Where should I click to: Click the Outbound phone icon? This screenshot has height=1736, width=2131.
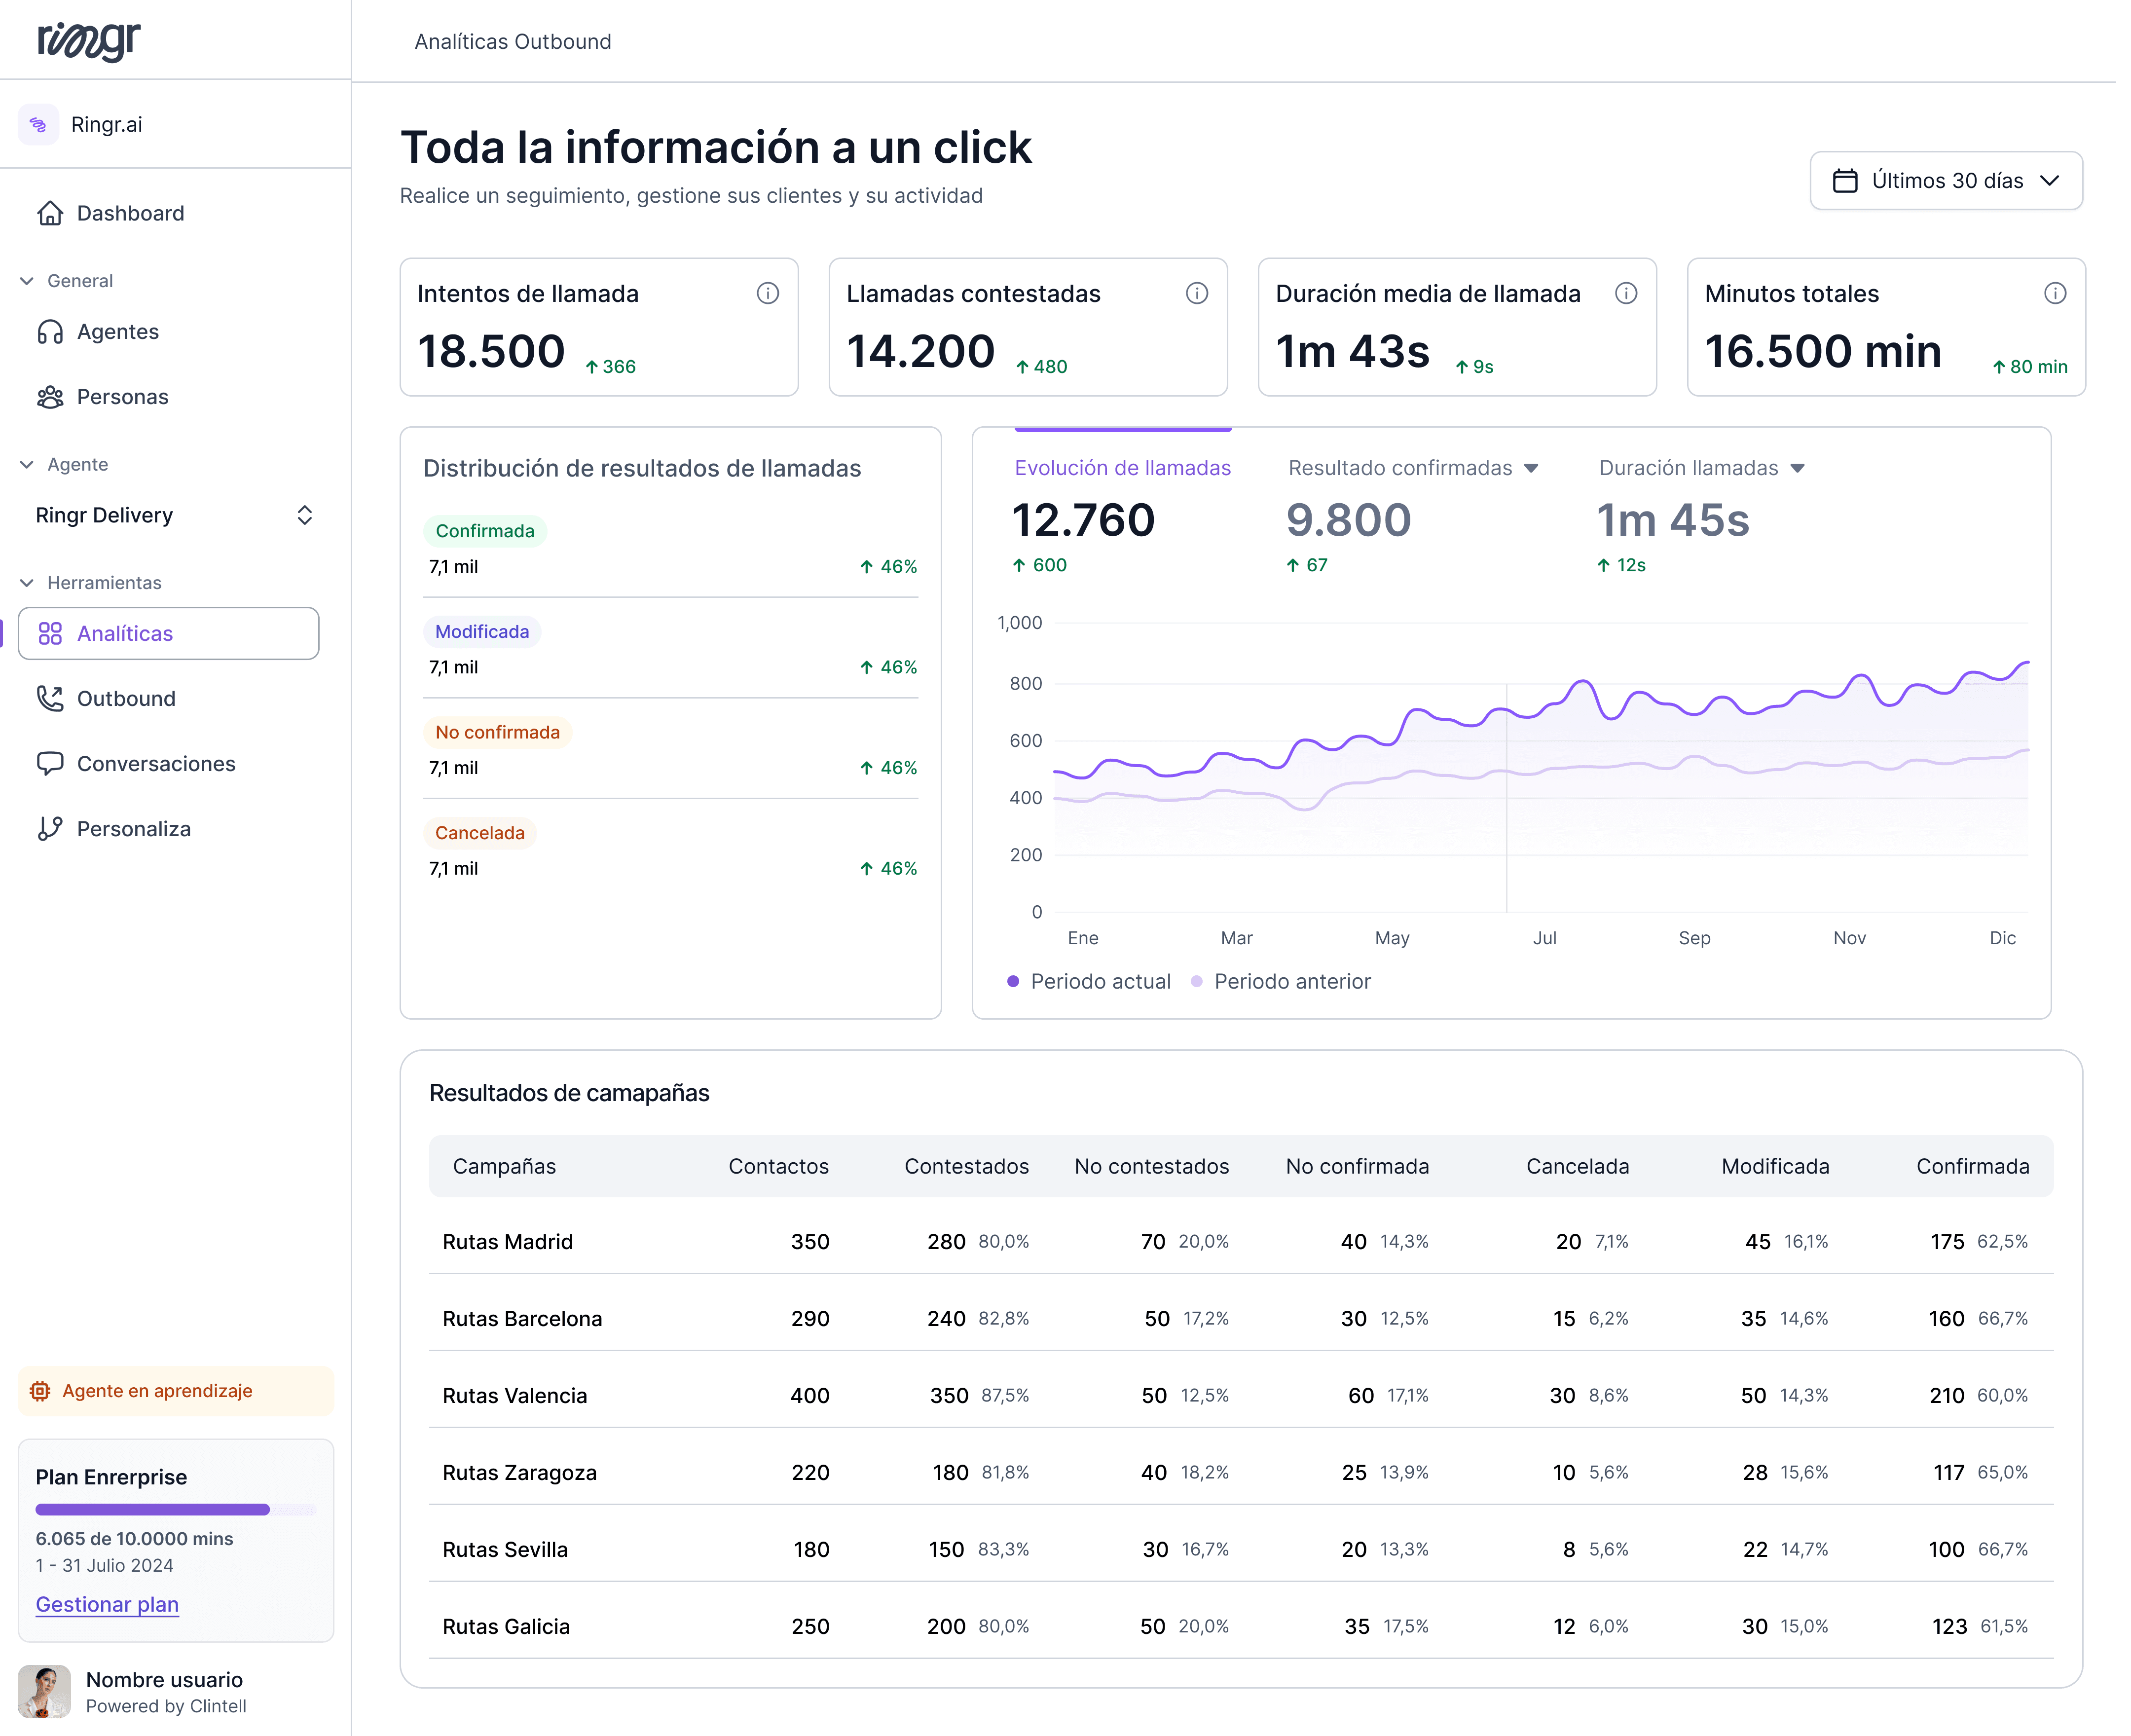[x=50, y=699]
